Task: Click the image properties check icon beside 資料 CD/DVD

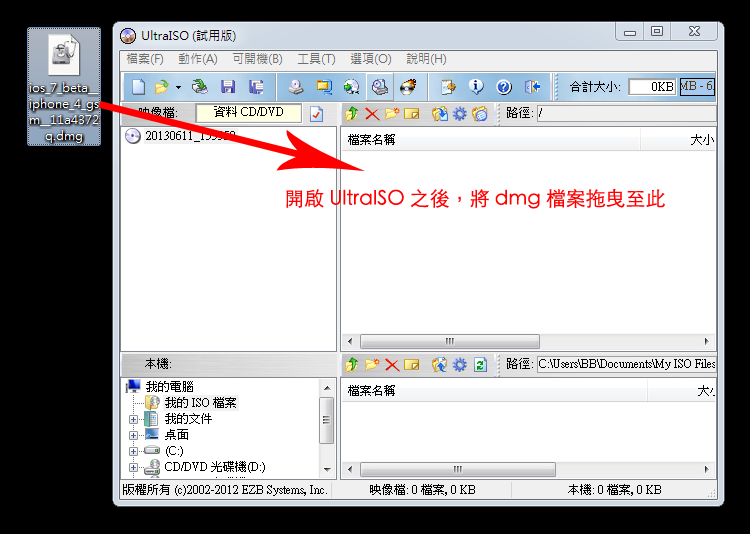Action: 317,113
